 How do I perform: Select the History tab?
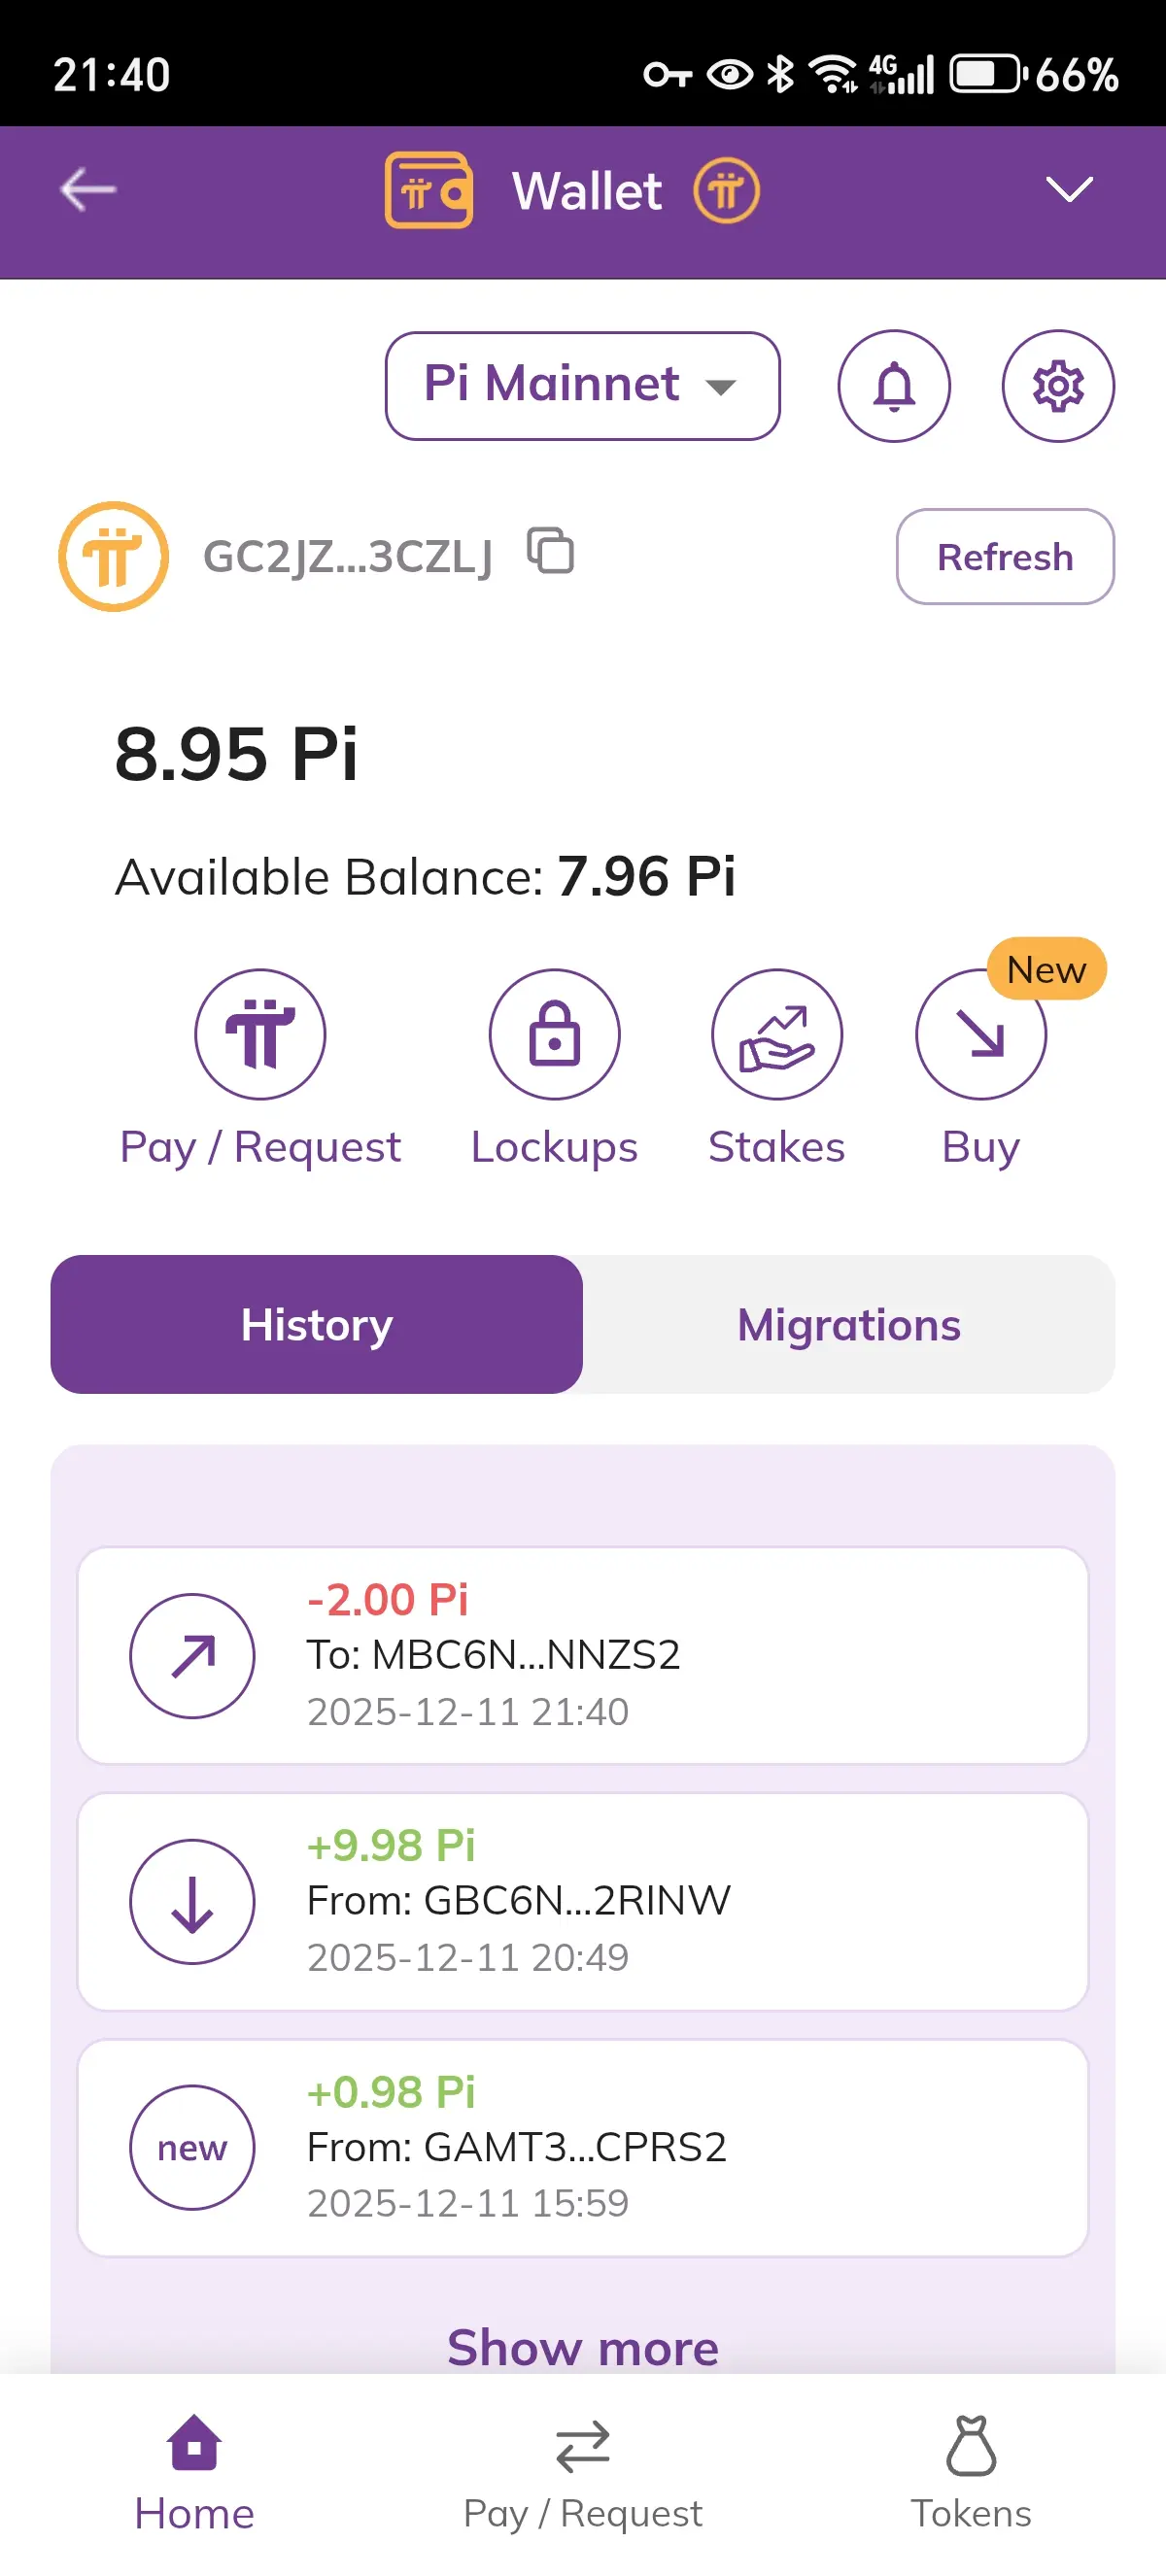pos(316,1324)
